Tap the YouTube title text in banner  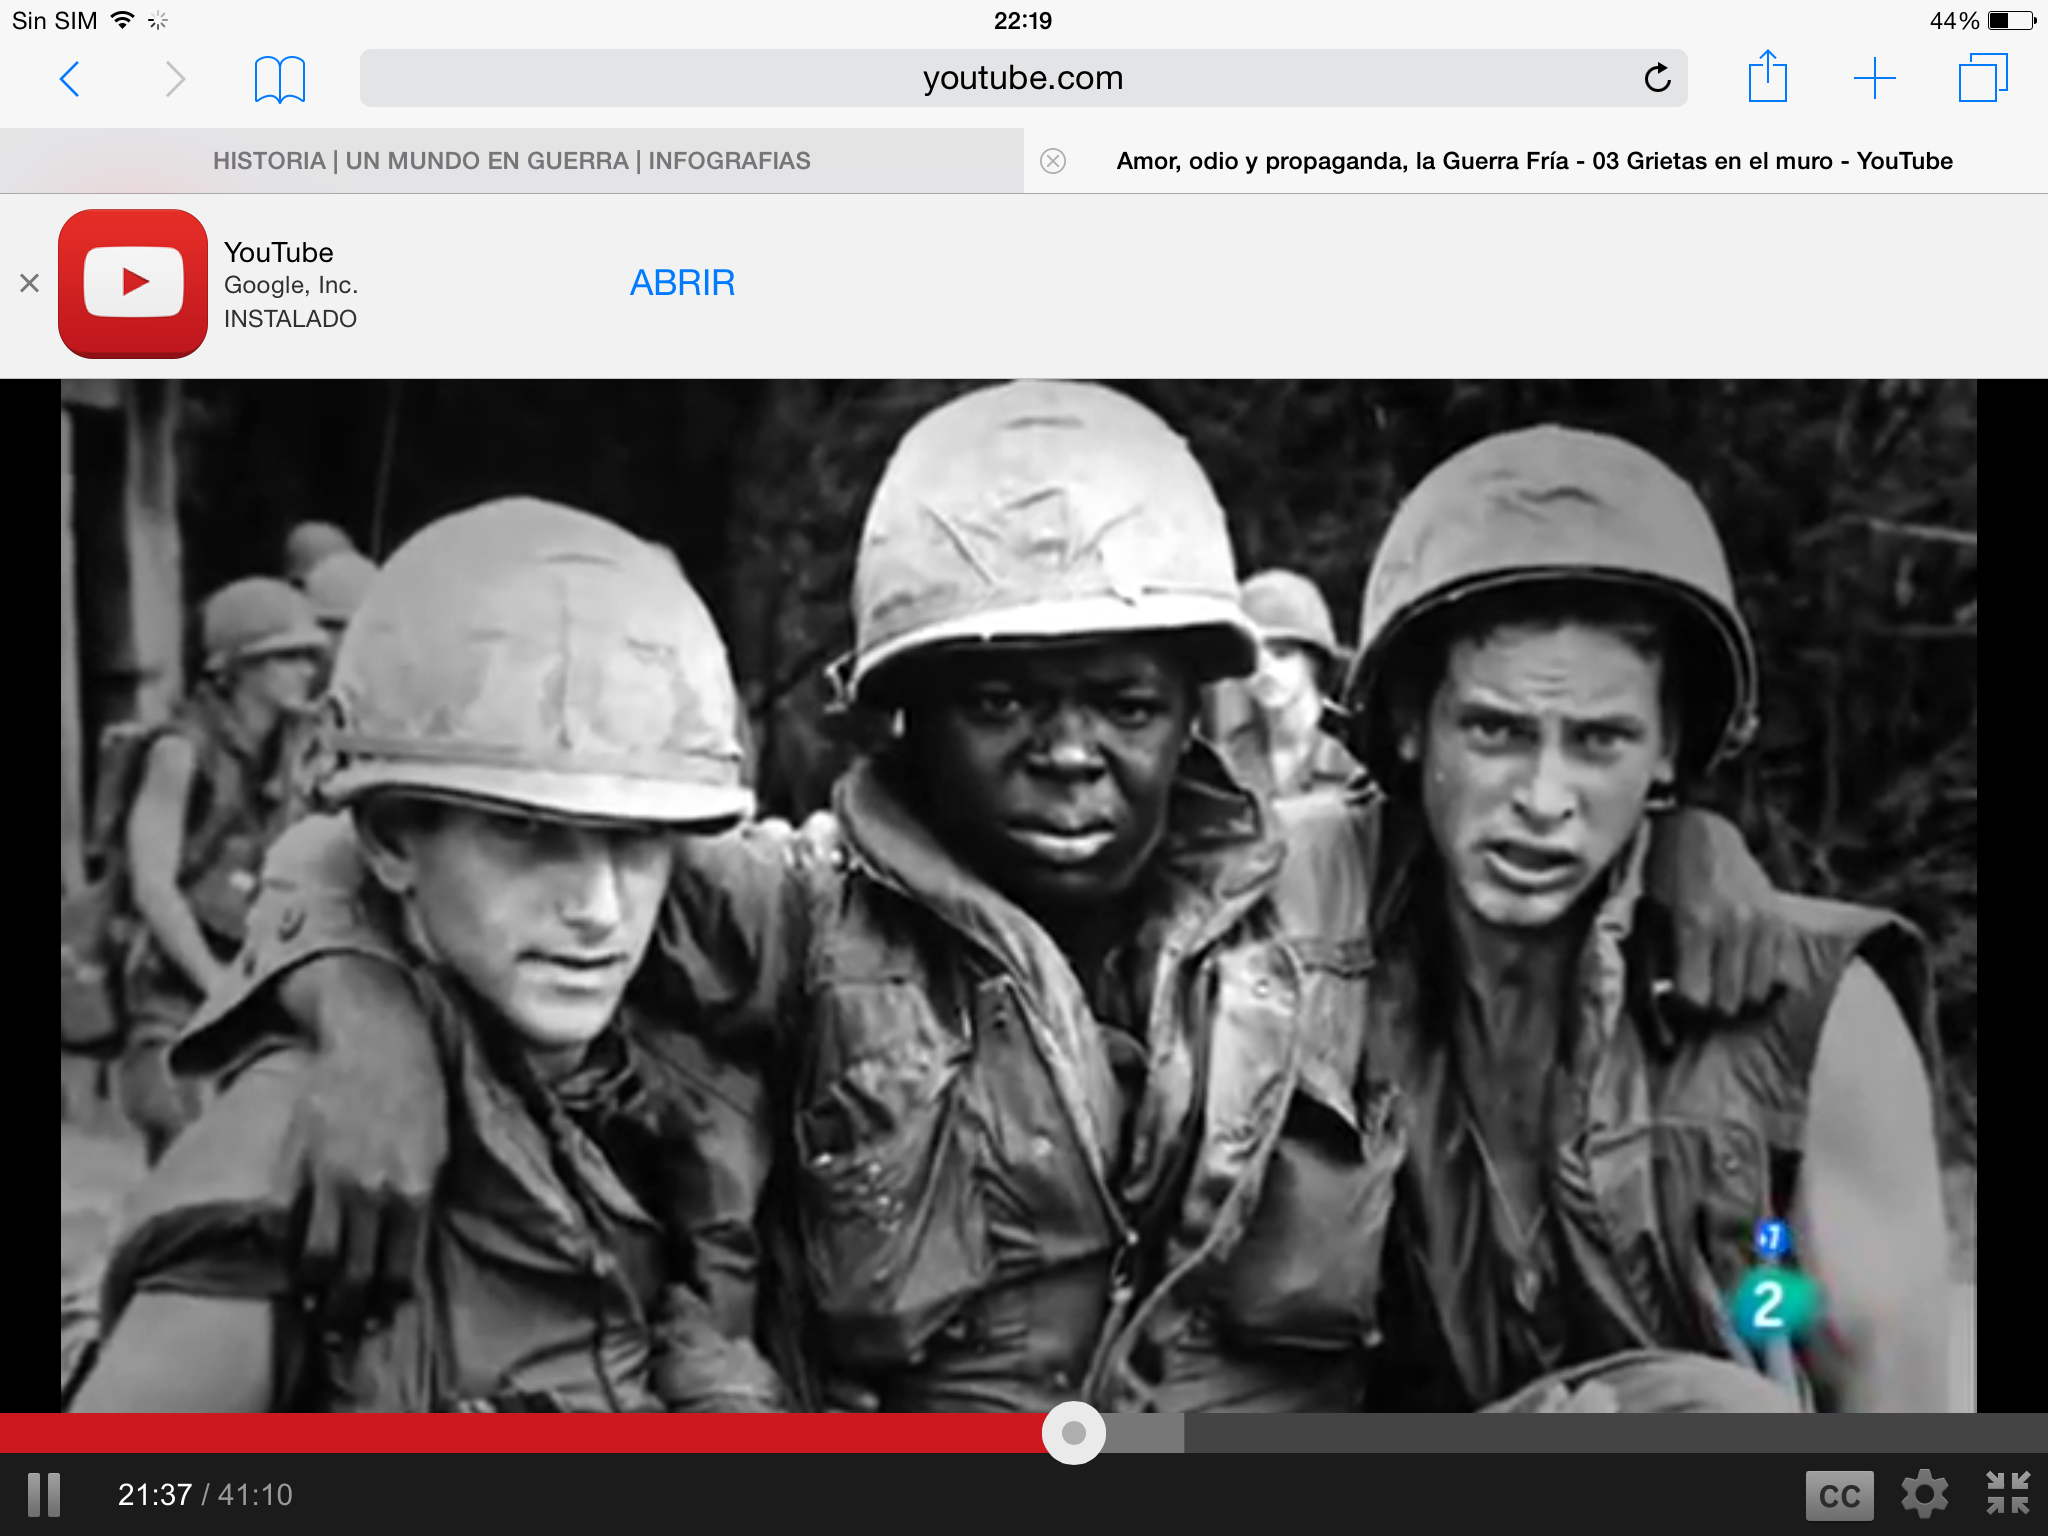(279, 252)
